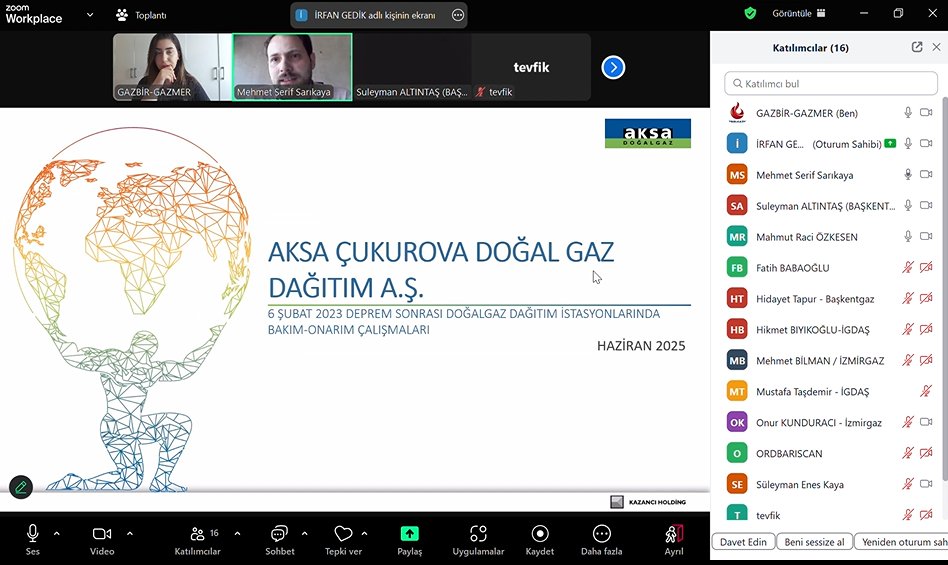The image size is (948, 565).
Task: Click the MS avatar for Mehmet Serif Sarıkaya
Action: coord(737,175)
